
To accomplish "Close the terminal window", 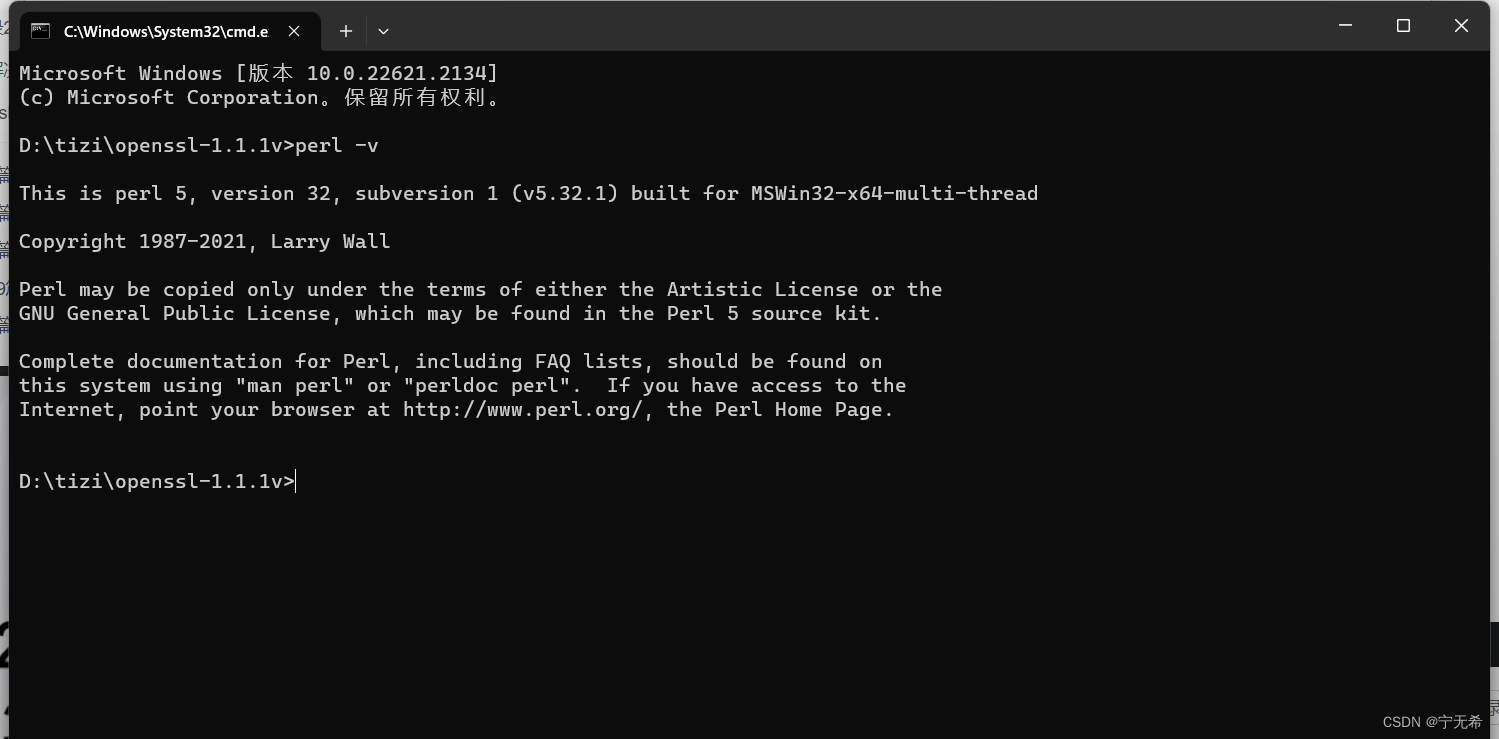I will coord(1461,26).
